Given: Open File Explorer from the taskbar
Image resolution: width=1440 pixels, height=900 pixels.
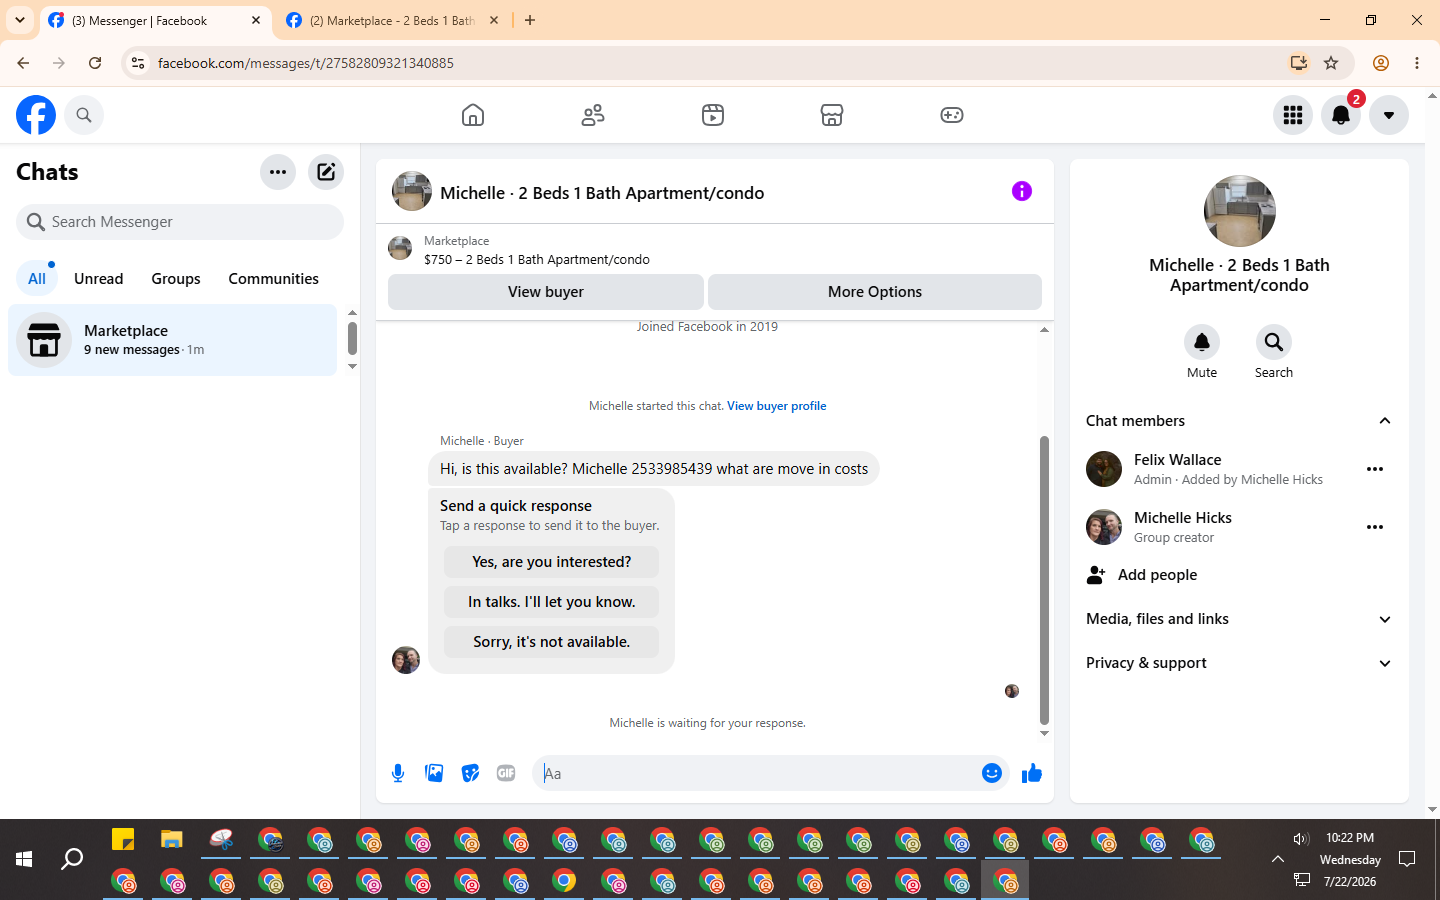Looking at the screenshot, I should pos(172,839).
